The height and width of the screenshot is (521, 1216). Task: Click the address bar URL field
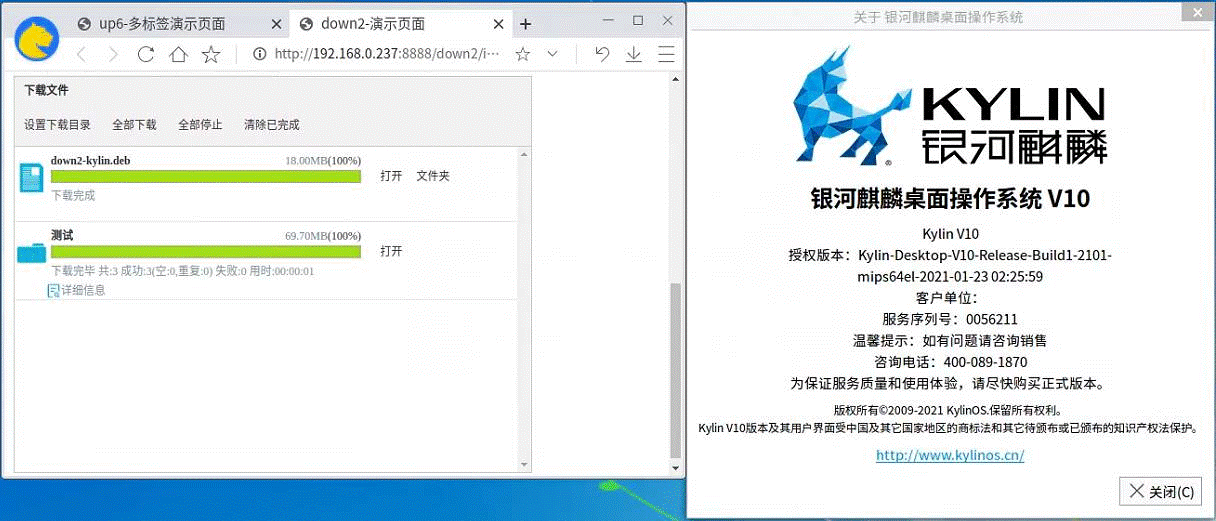pyautogui.click(x=386, y=54)
